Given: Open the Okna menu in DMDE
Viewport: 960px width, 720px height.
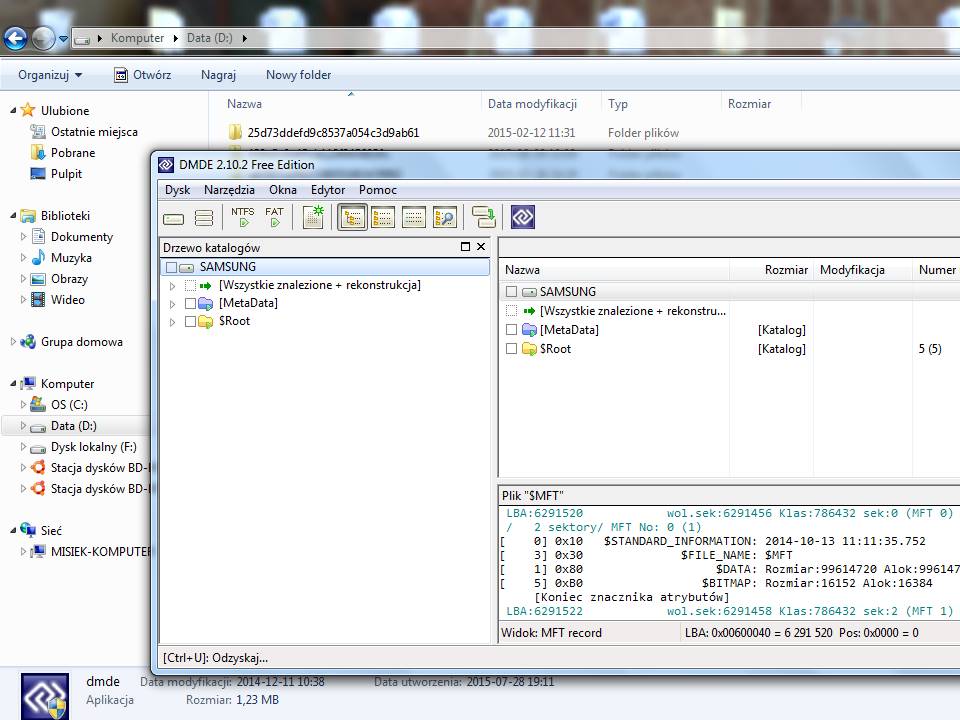Looking at the screenshot, I should (283, 190).
